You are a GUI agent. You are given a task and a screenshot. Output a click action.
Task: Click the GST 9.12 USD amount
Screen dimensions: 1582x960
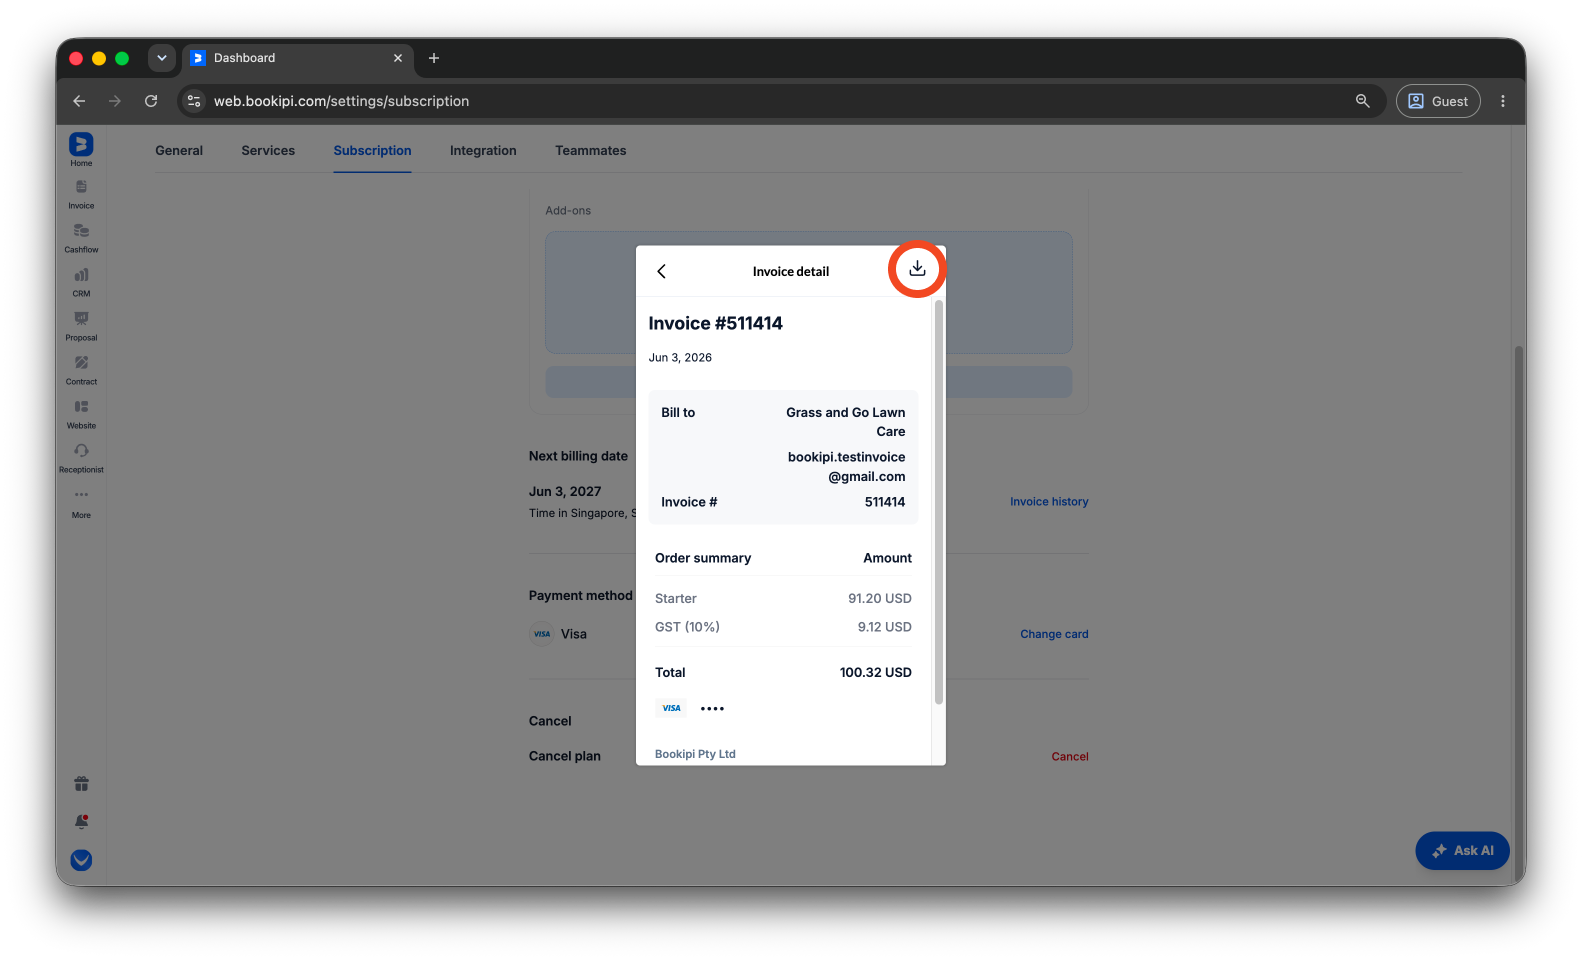(884, 627)
